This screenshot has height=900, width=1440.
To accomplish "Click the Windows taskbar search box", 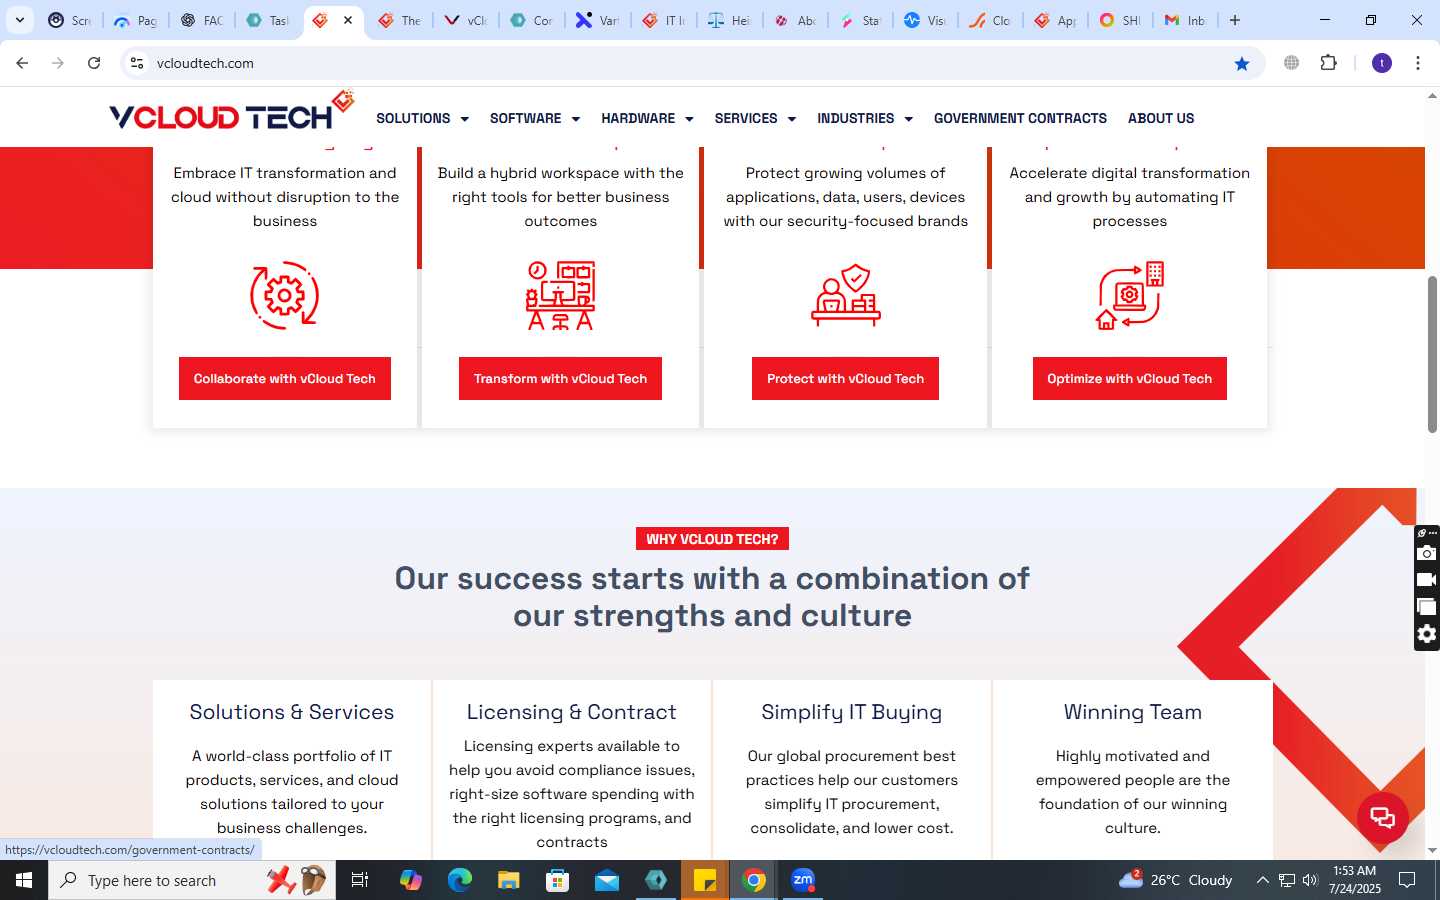I will [192, 880].
